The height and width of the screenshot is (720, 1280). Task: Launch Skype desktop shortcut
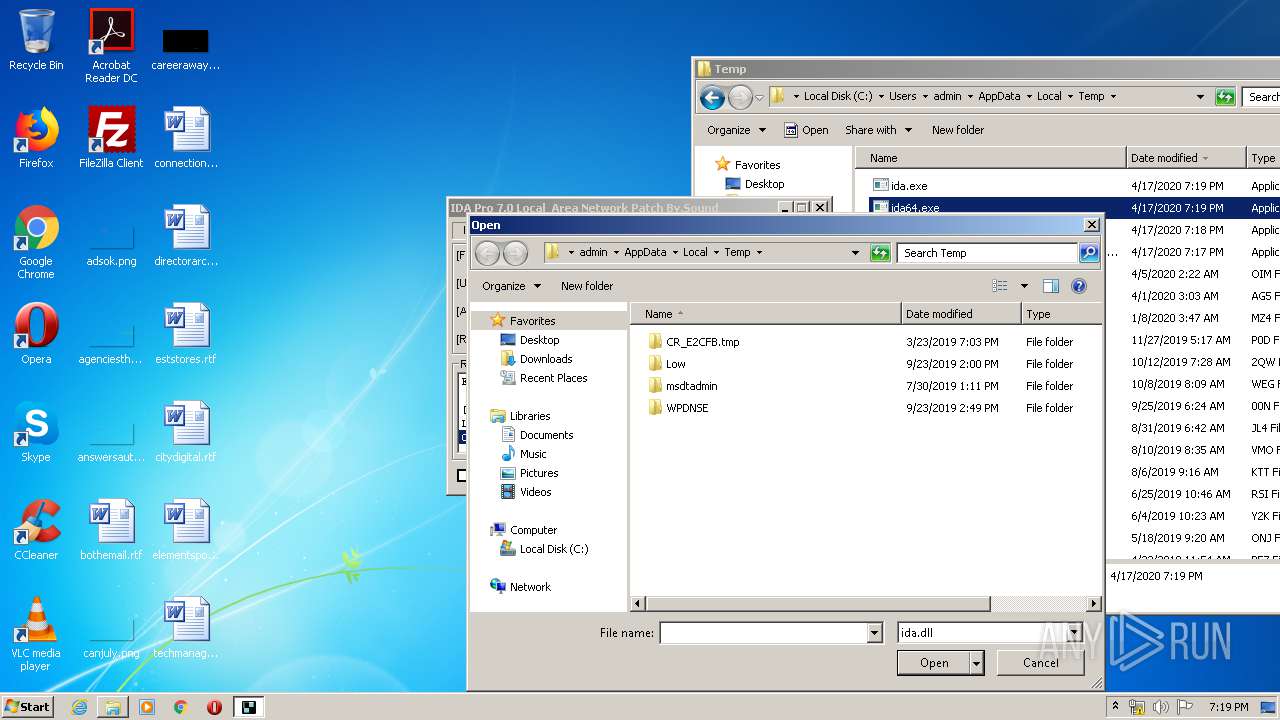[x=36, y=432]
